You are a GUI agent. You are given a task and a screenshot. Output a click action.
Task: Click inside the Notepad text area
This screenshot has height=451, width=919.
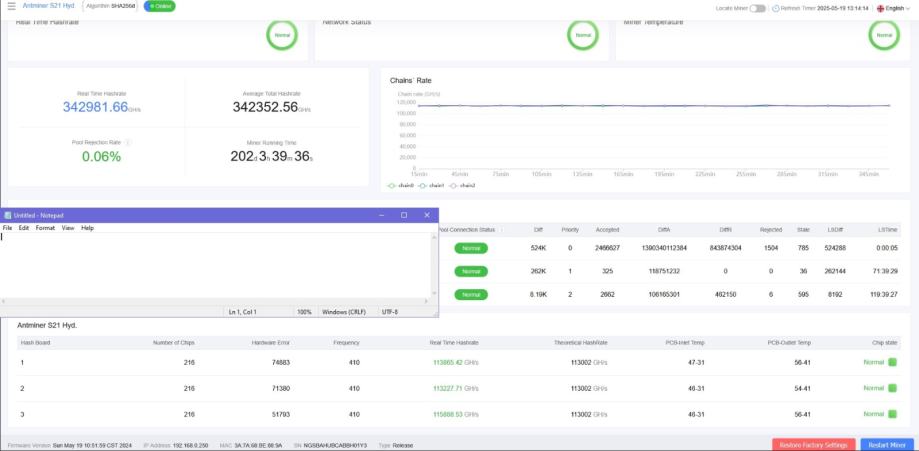tap(216, 265)
